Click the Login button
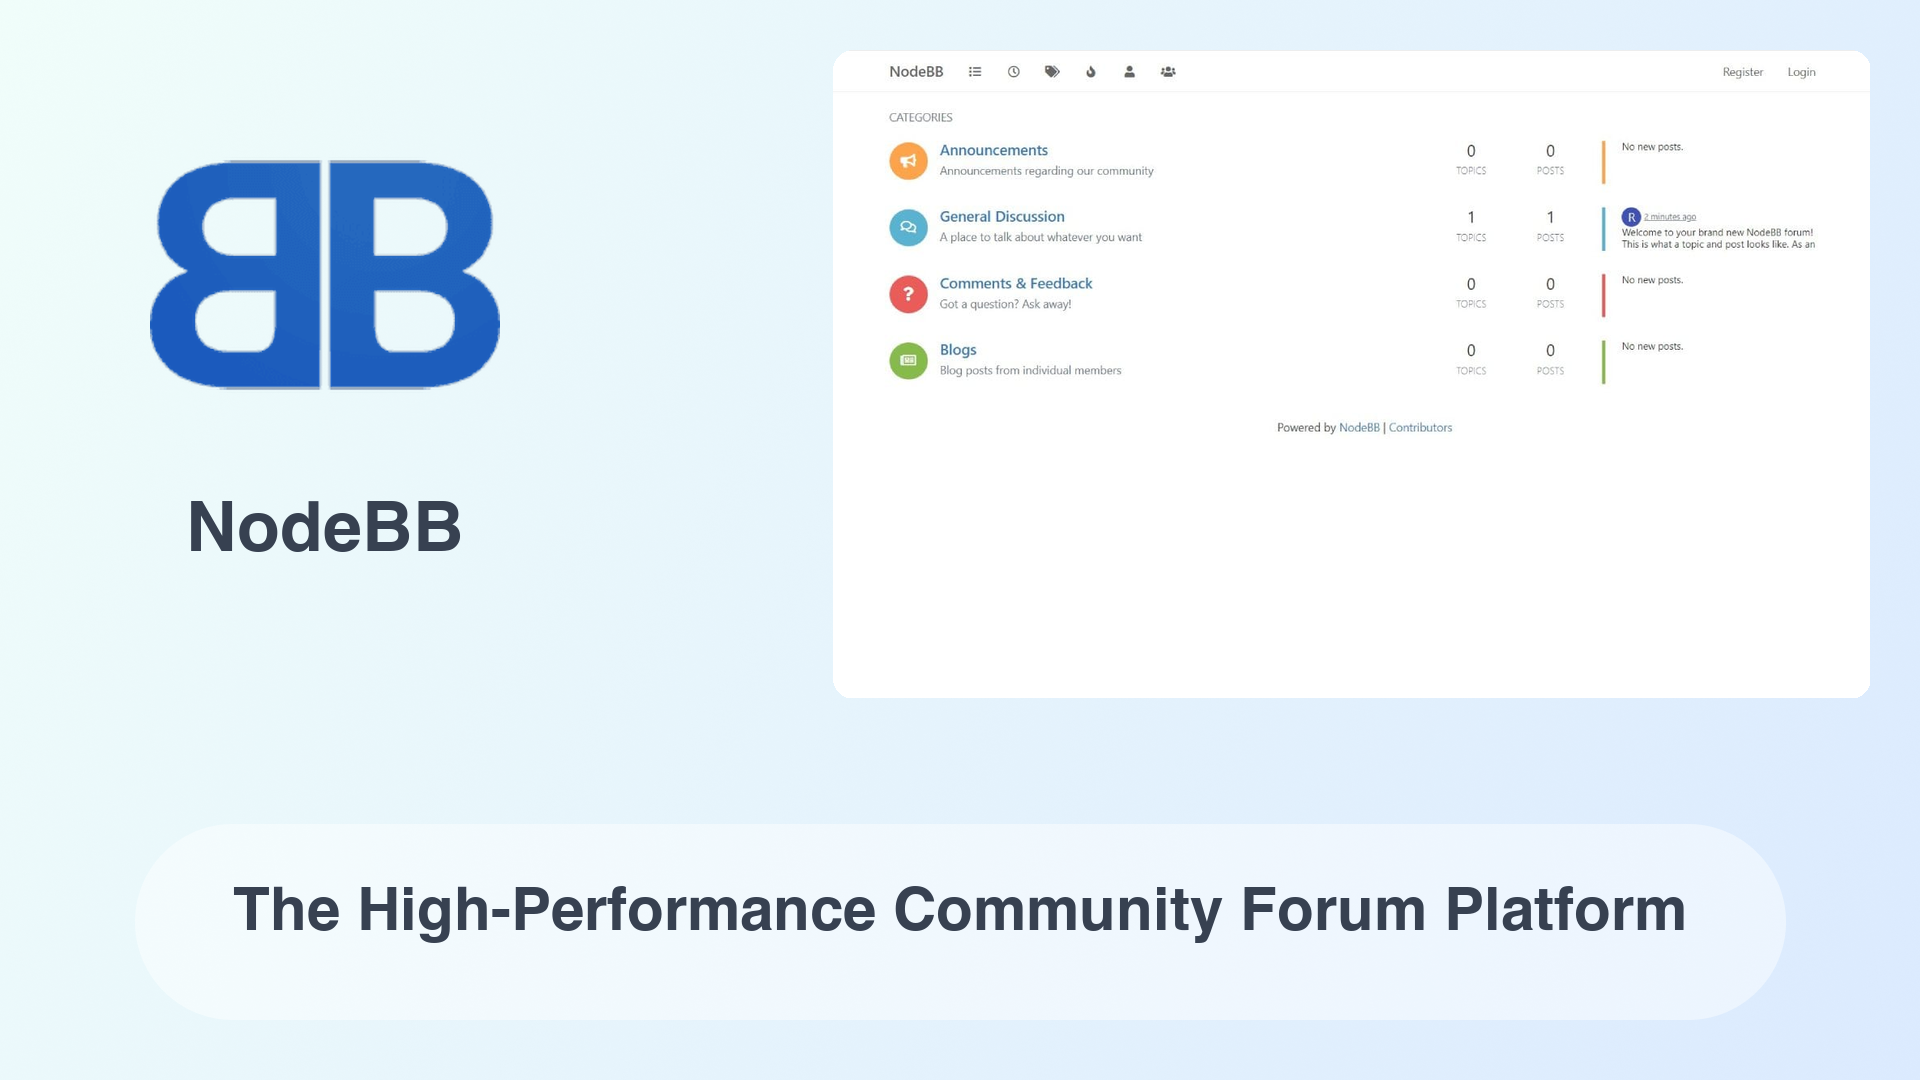The width and height of the screenshot is (1920, 1080). coord(1801,71)
